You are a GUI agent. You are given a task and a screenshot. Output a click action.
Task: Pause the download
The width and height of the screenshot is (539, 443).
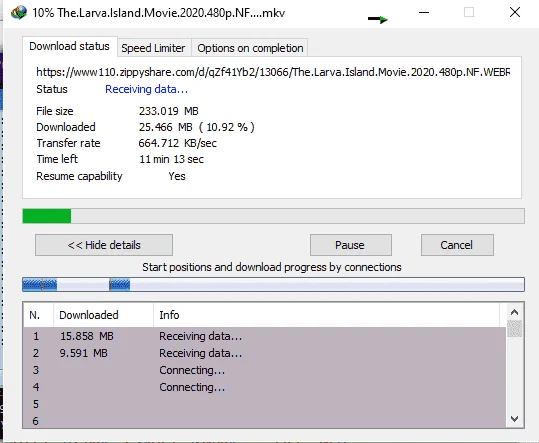tap(351, 245)
